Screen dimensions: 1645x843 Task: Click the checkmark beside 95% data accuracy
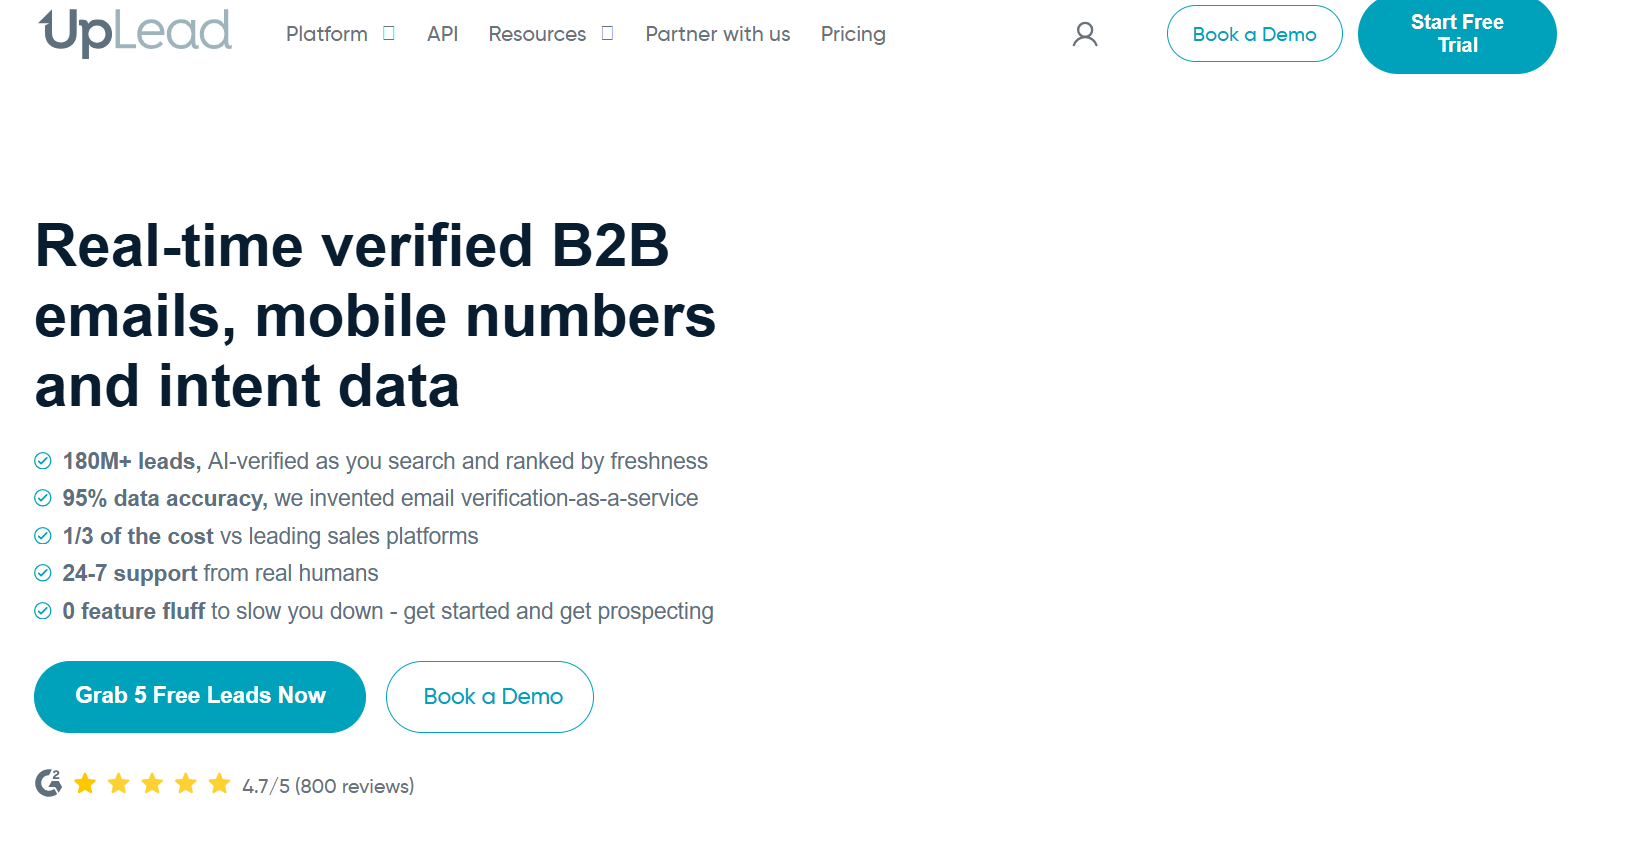[43, 498]
